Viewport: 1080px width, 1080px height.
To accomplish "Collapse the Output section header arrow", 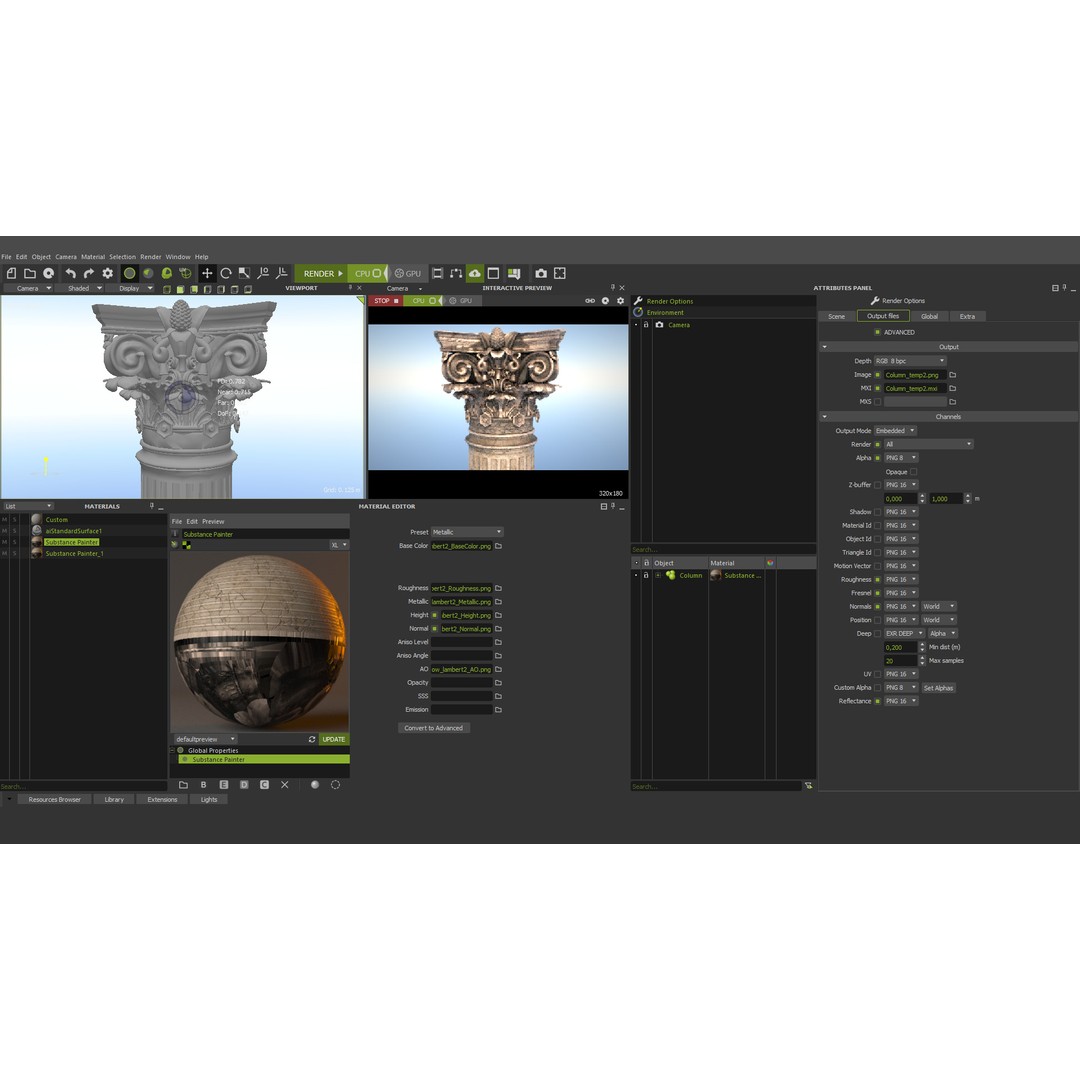I will point(825,347).
